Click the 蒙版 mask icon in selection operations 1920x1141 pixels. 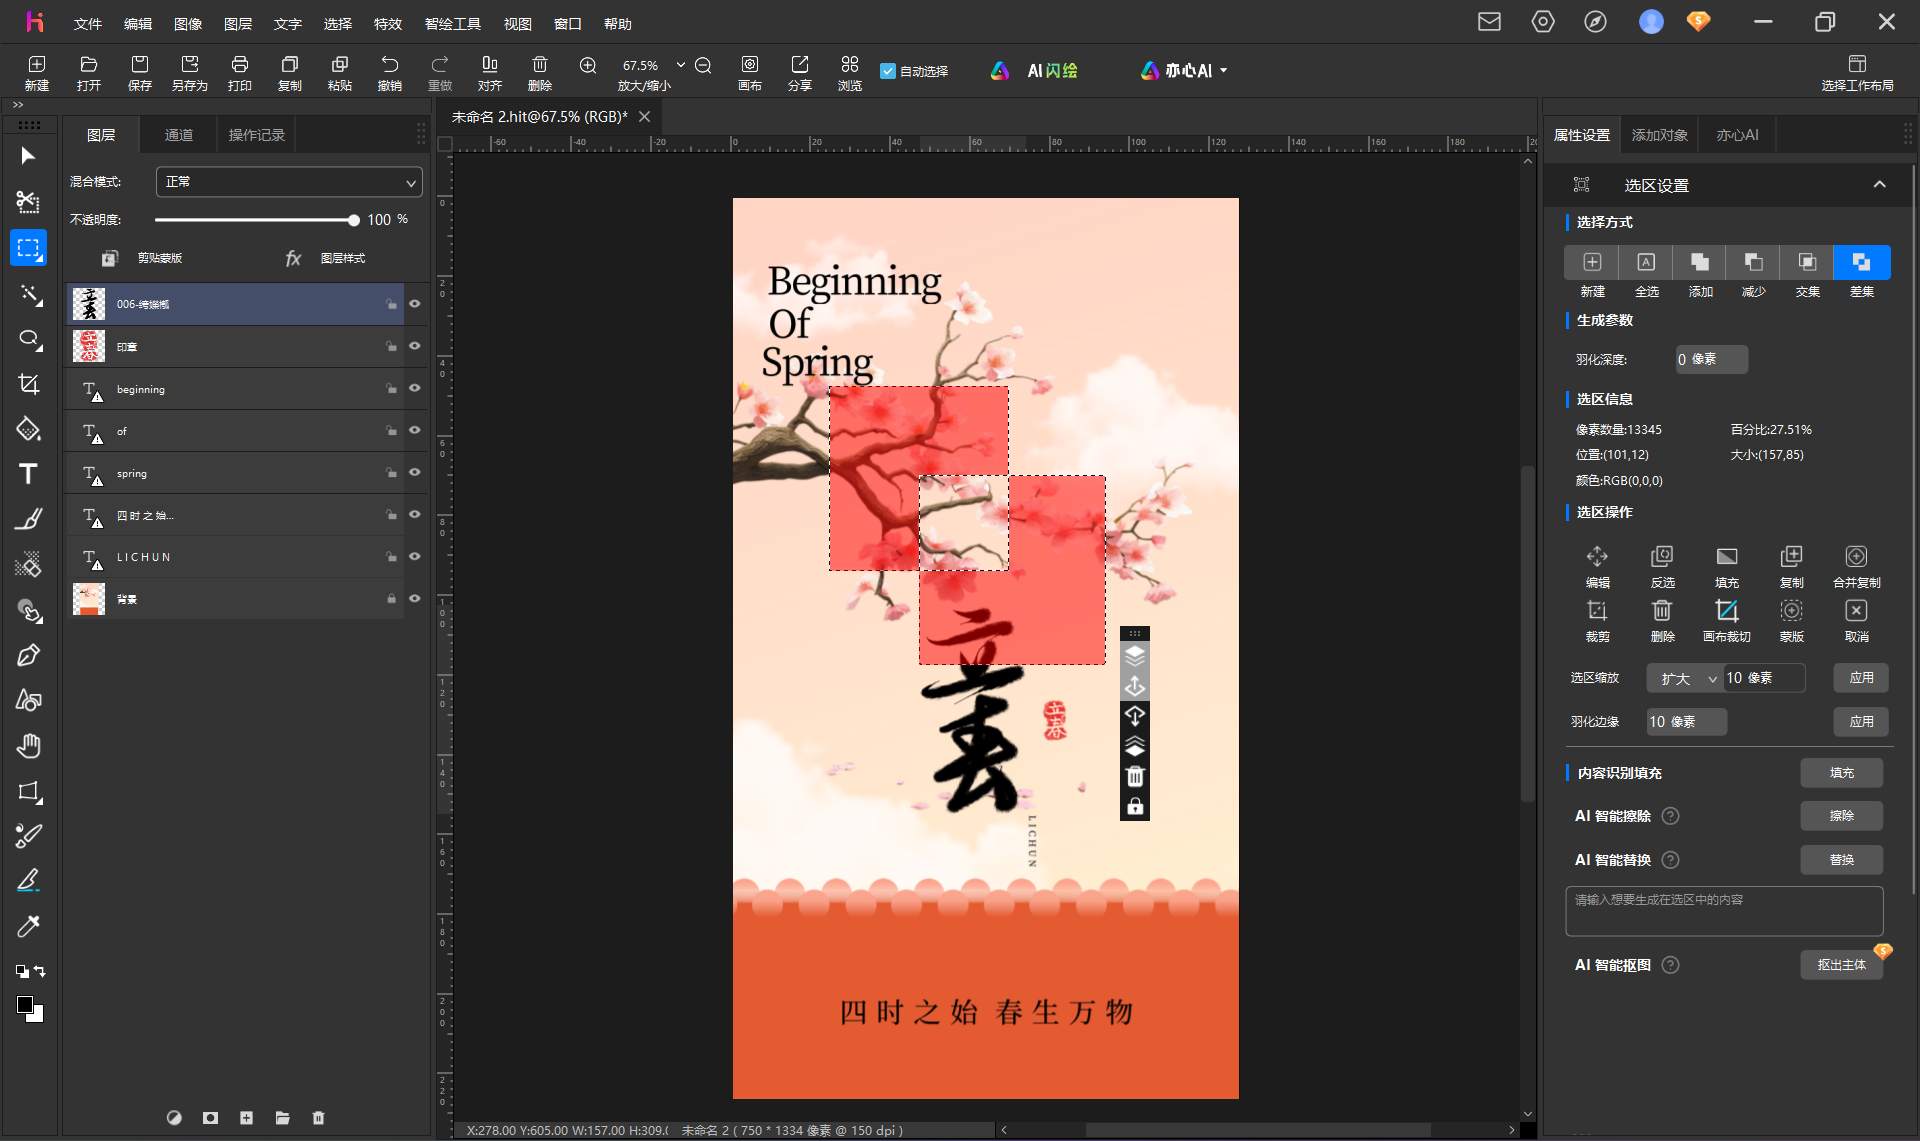pos(1791,620)
